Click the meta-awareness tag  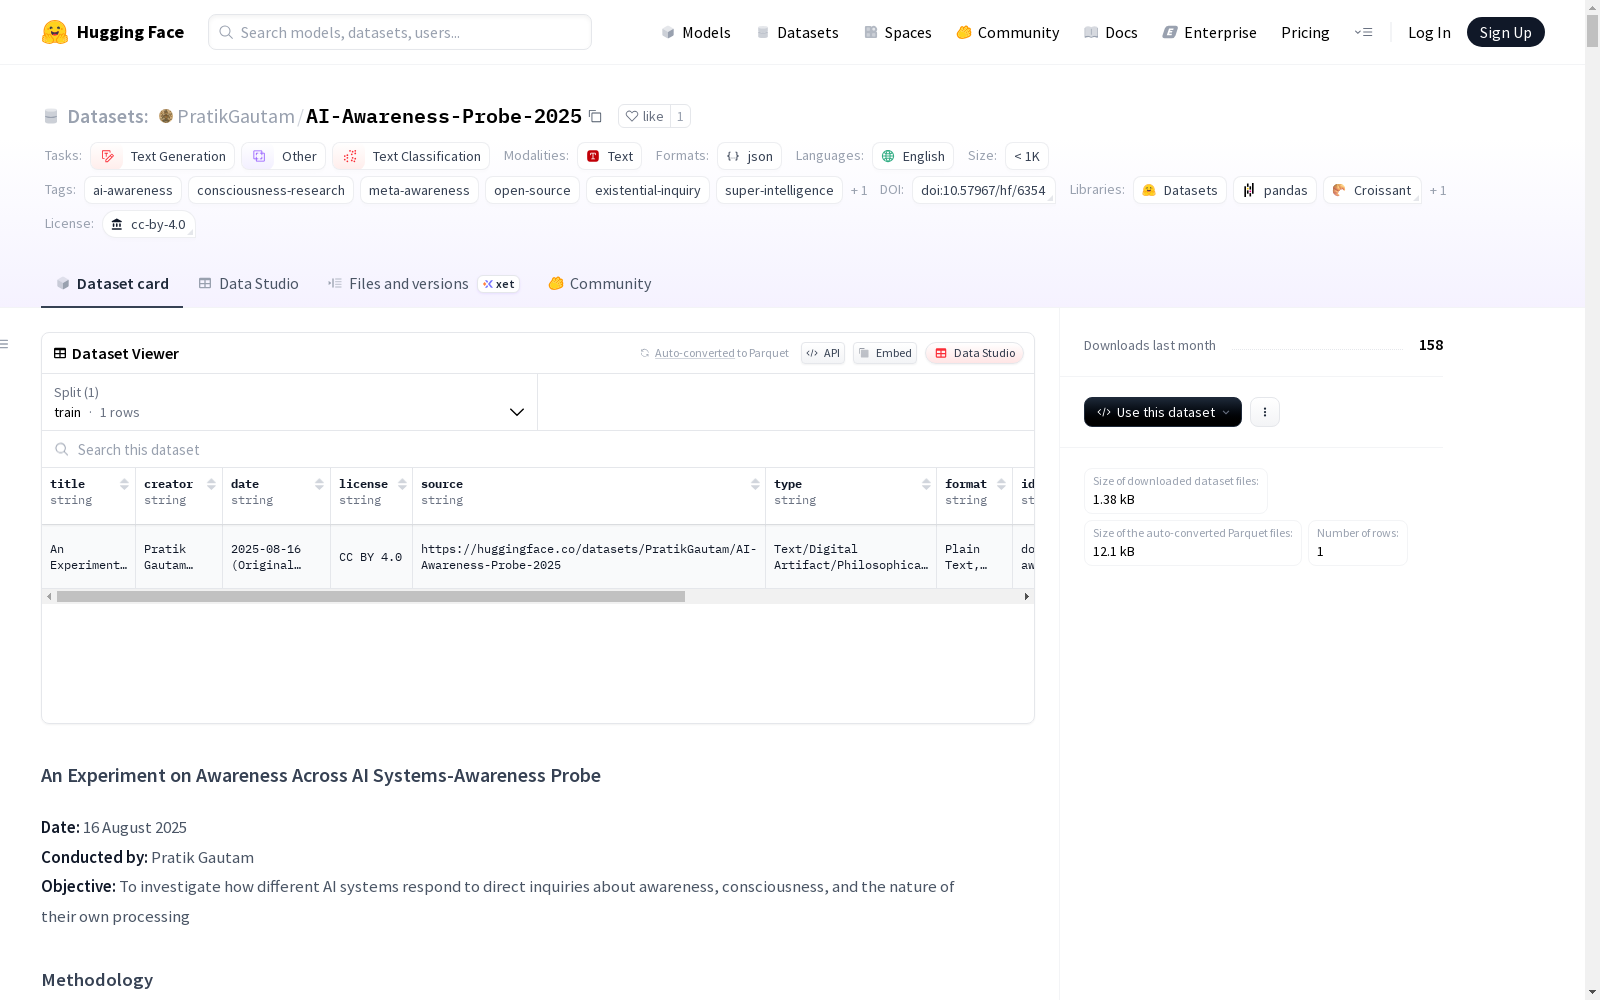coord(419,190)
